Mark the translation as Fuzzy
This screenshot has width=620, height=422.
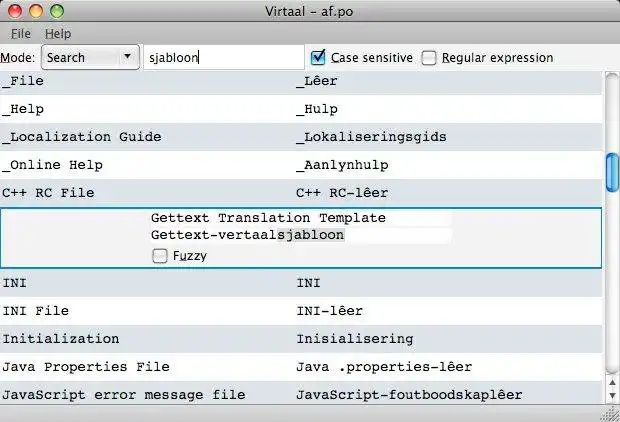click(160, 256)
